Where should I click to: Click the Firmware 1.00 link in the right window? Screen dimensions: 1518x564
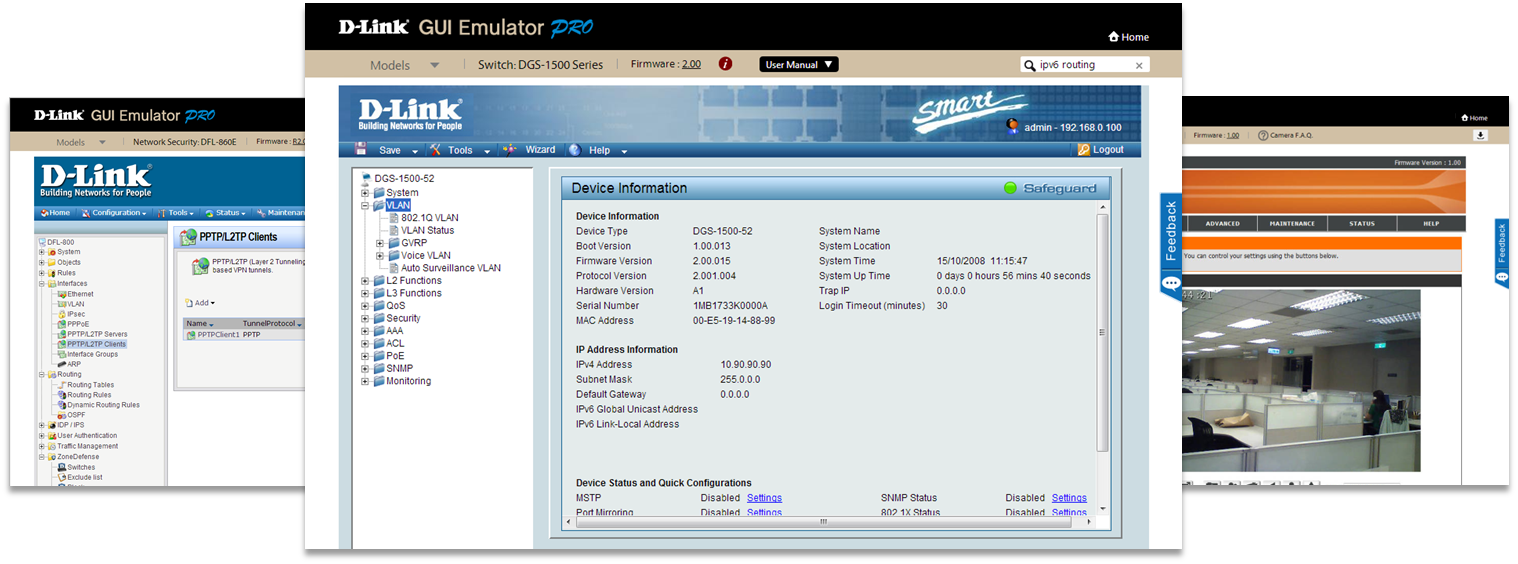click(x=1232, y=135)
